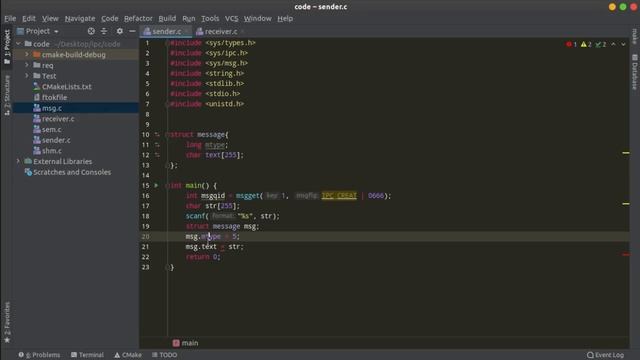Go to next highlighted error arrow

[x=623, y=44]
